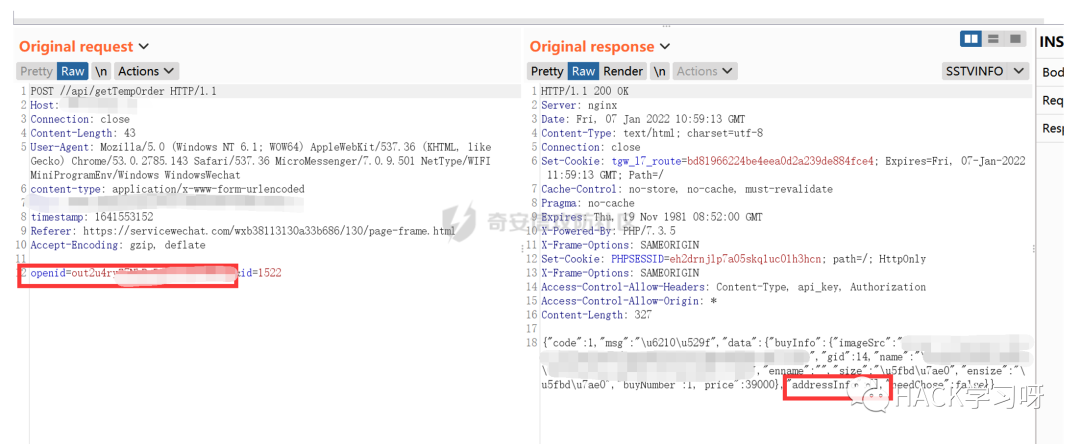1080x444 pixels.
Task: Click the 'Cache-Control: no-store' header
Action: point(687,189)
